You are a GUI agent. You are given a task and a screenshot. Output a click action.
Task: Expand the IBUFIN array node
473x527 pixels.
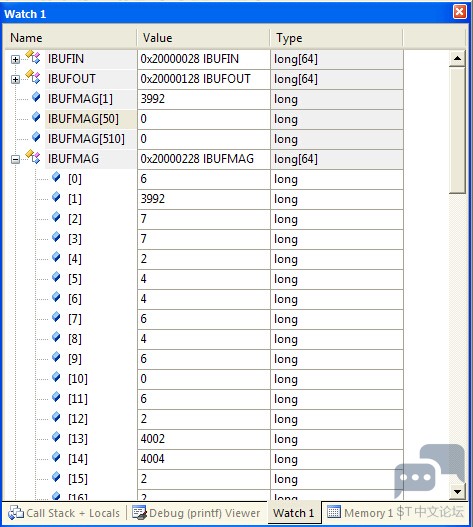[x=15, y=59]
